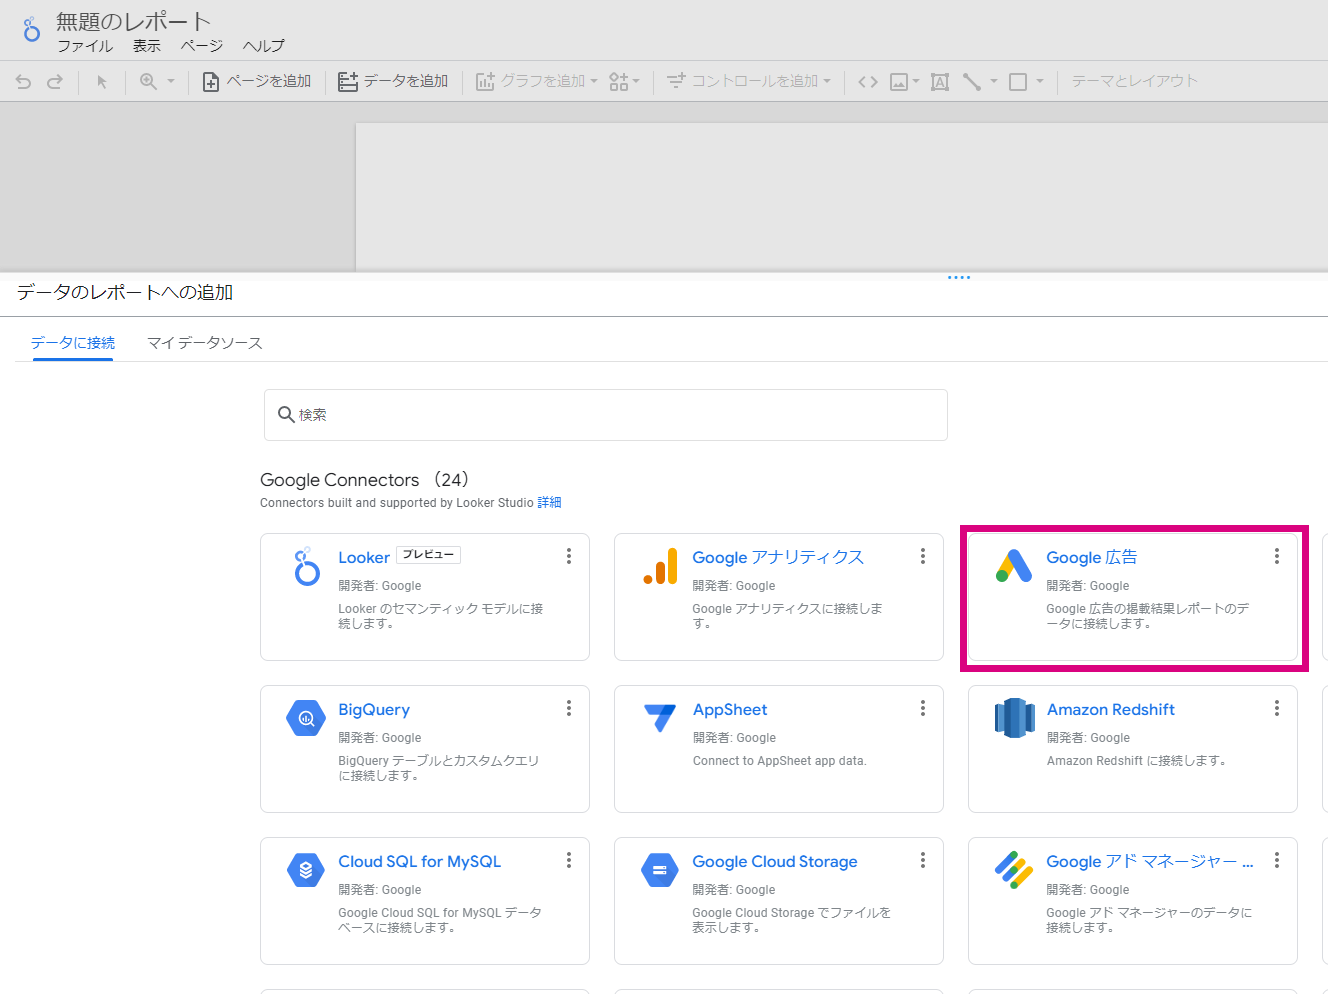Select the AppSheet connector title
This screenshot has height=994, width=1328.
pos(730,710)
